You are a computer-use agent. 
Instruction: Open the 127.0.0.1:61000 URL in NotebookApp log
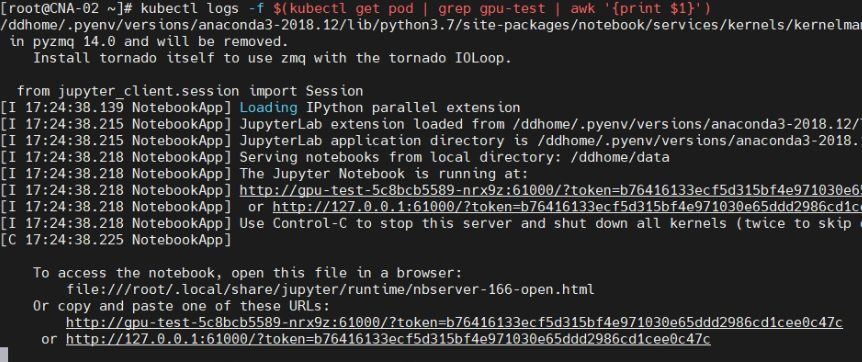coord(567,207)
